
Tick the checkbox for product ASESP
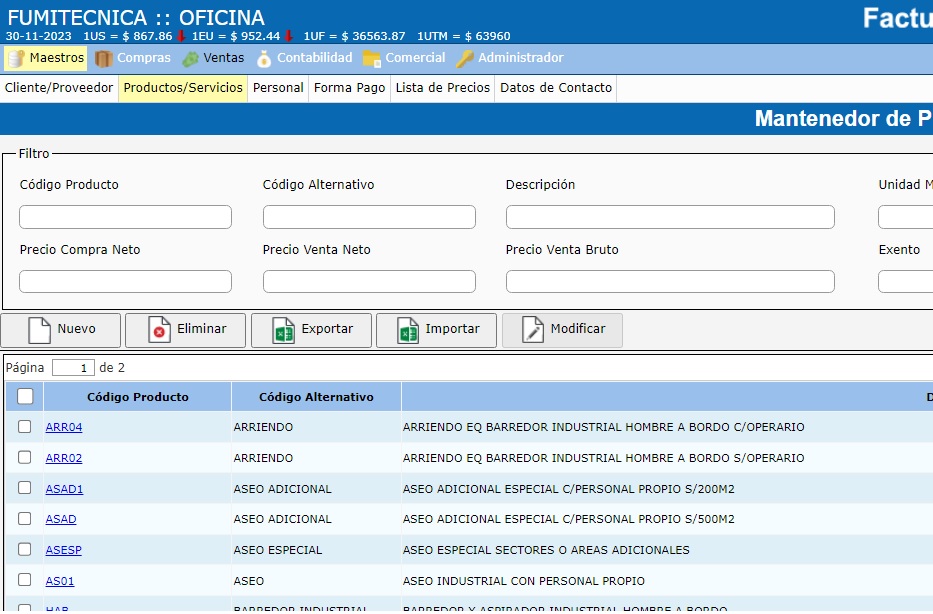(x=25, y=549)
